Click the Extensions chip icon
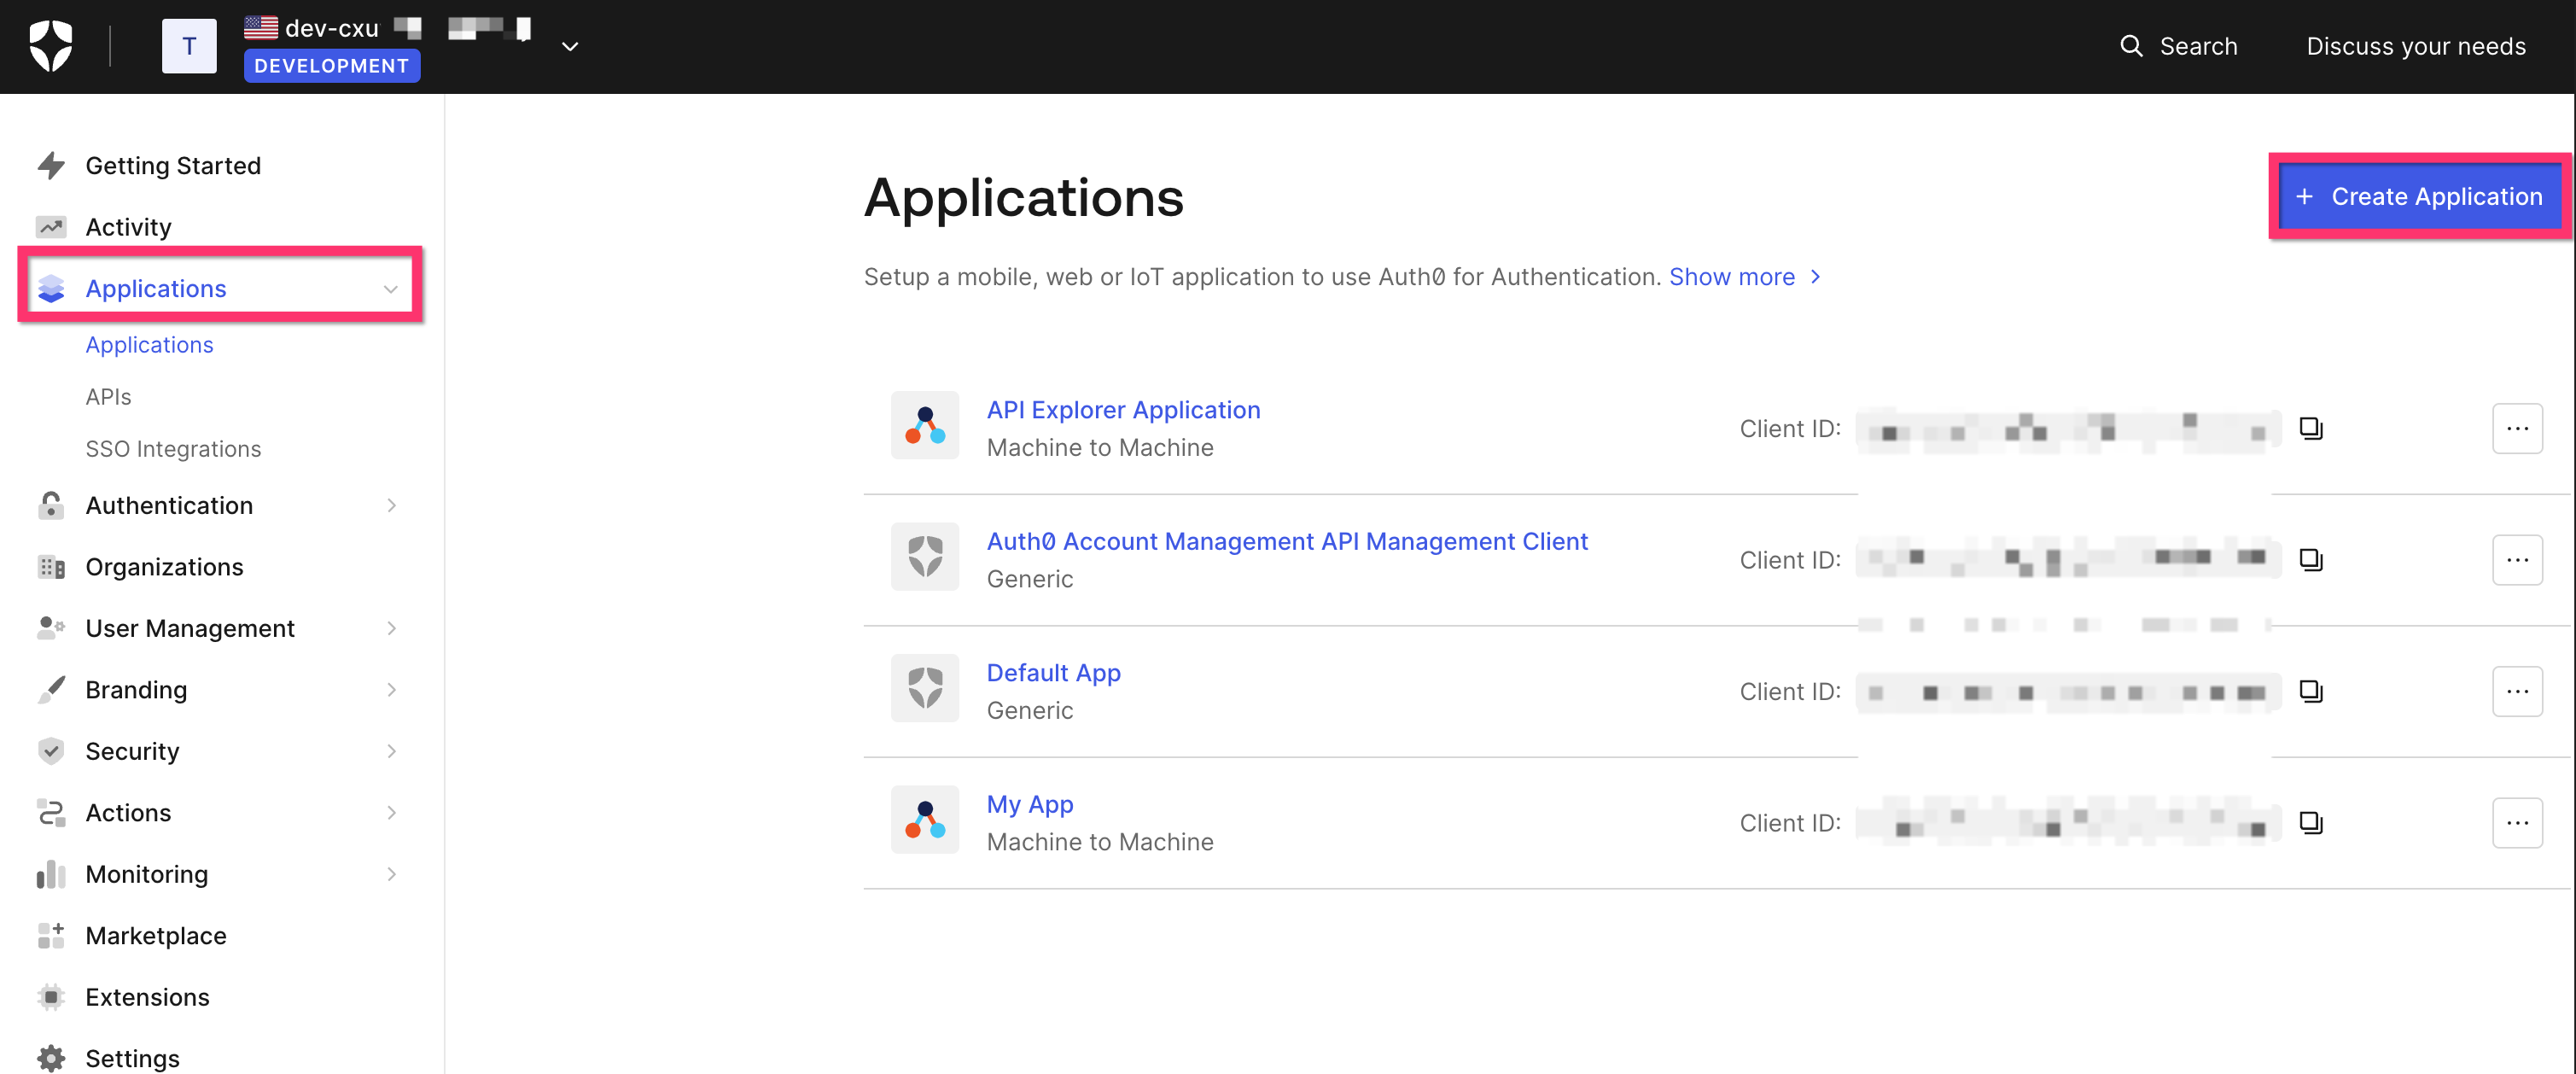 pyautogui.click(x=51, y=997)
